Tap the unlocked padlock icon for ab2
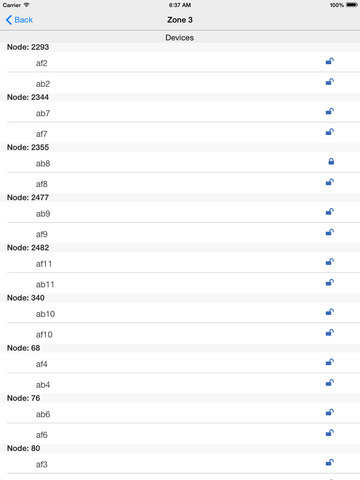The width and height of the screenshot is (360, 480). click(x=330, y=82)
